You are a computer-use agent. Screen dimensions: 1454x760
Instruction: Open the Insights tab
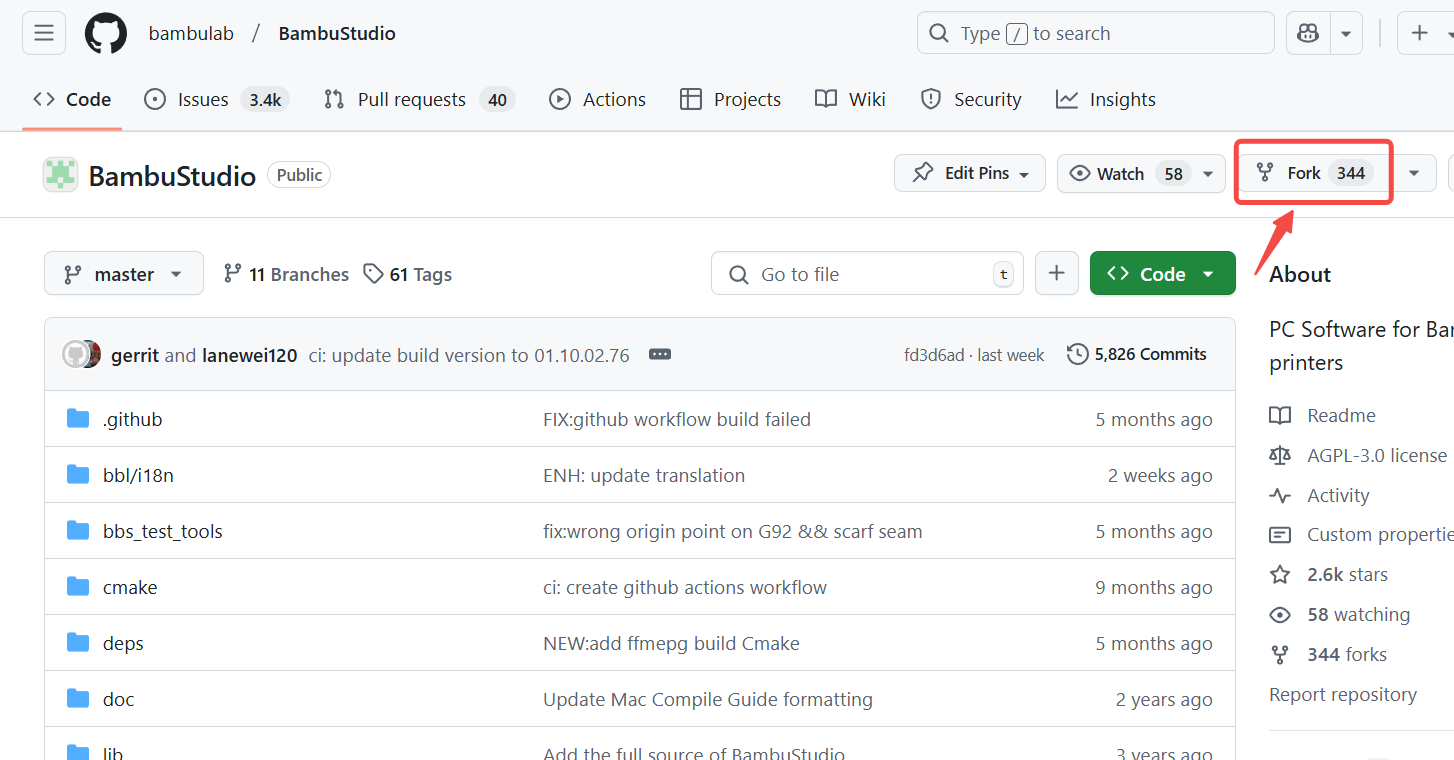pyautogui.click(x=1106, y=99)
